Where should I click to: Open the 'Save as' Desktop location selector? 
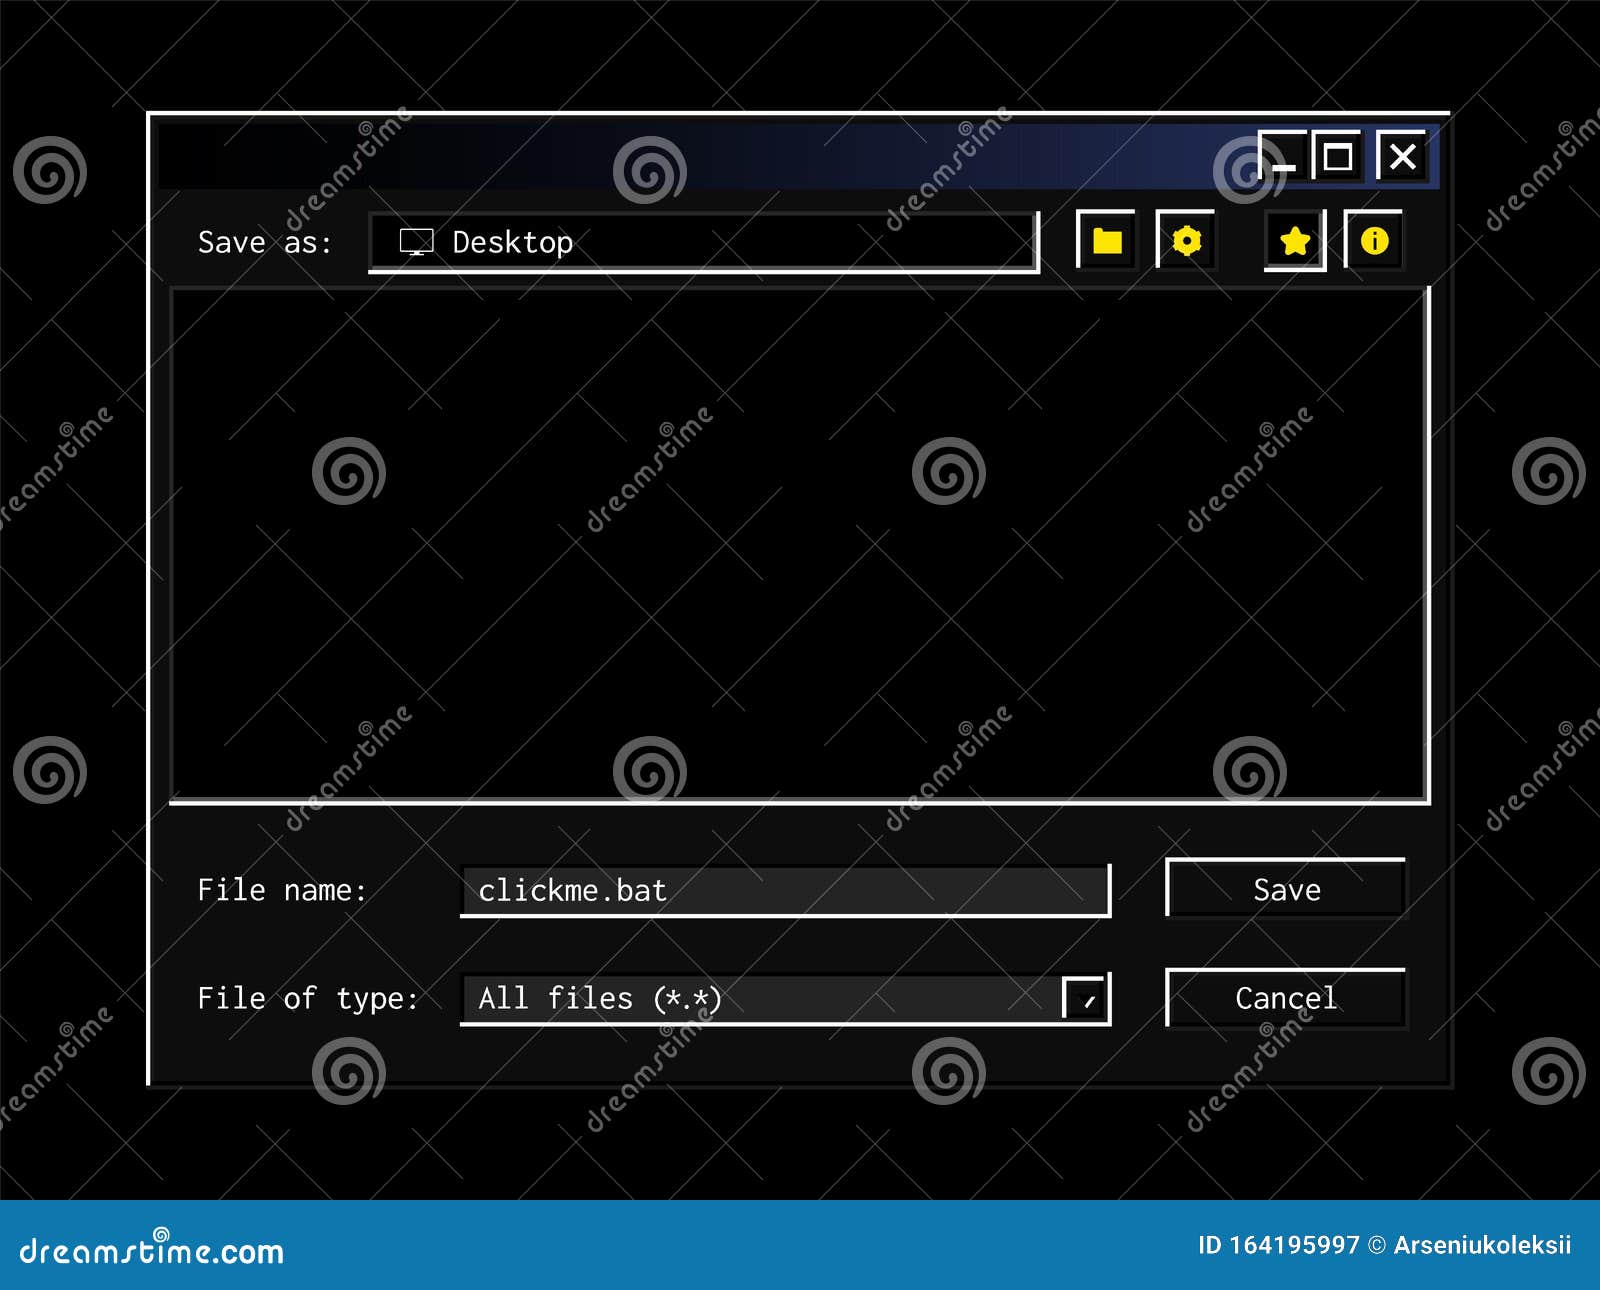pyautogui.click(x=700, y=241)
